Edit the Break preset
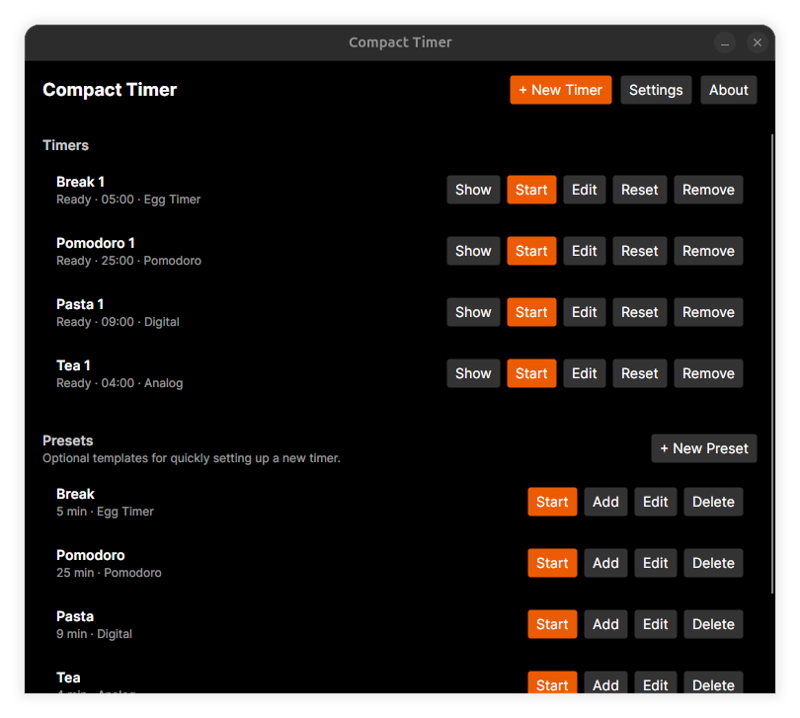Screen dimensions: 800x718 pyautogui.click(x=655, y=502)
